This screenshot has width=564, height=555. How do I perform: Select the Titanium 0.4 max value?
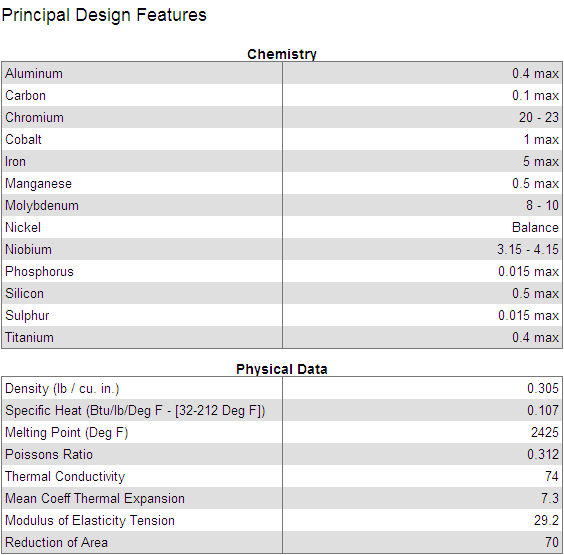[535, 337]
